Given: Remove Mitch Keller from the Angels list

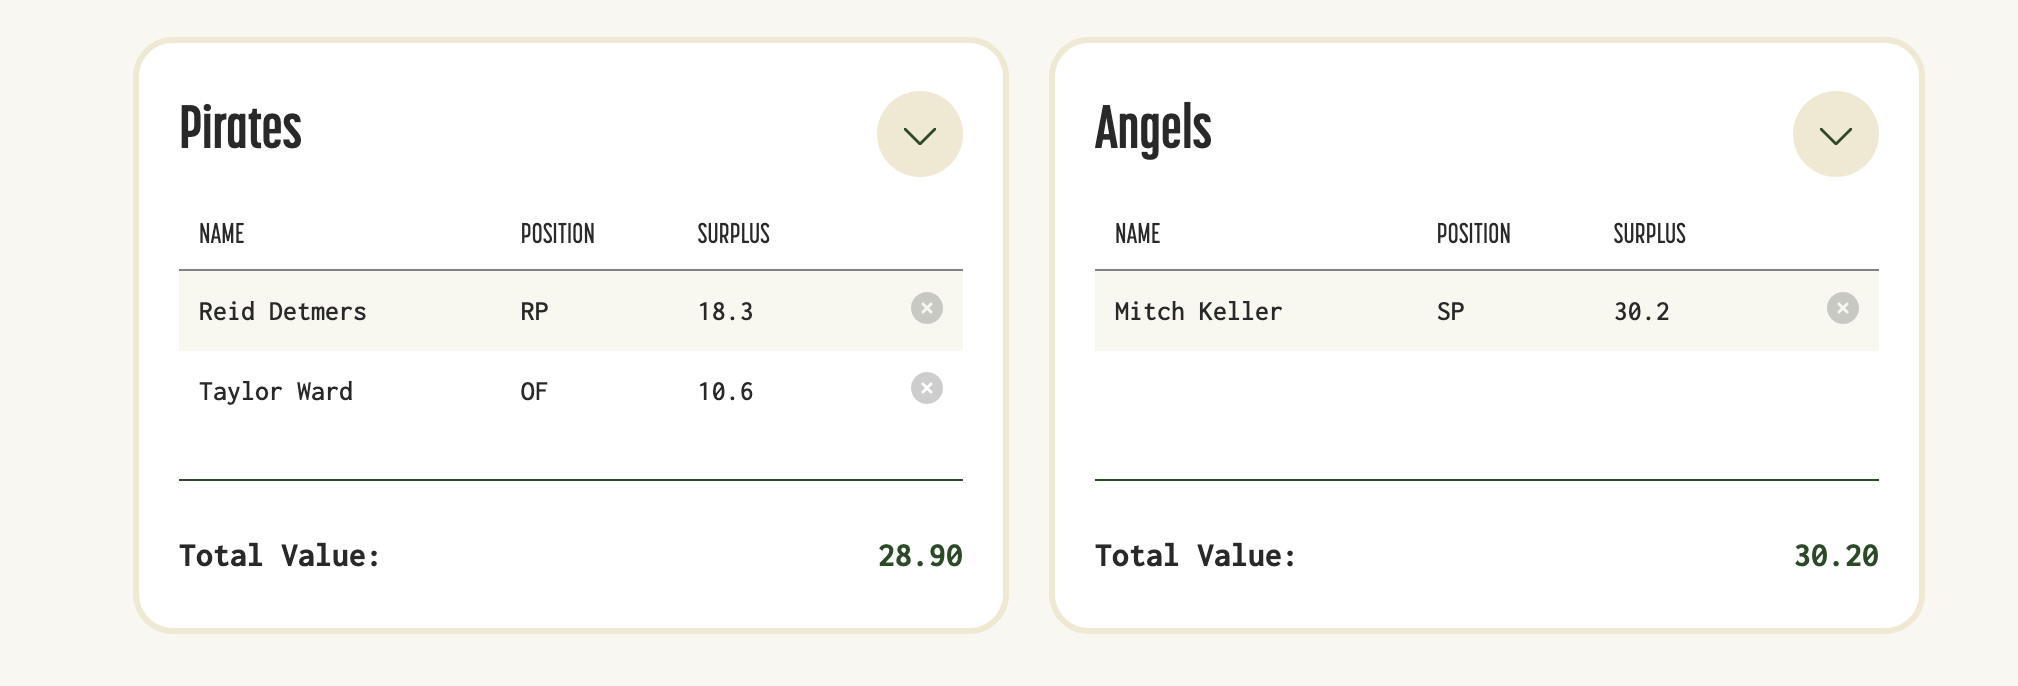Looking at the screenshot, I should tap(1843, 308).
